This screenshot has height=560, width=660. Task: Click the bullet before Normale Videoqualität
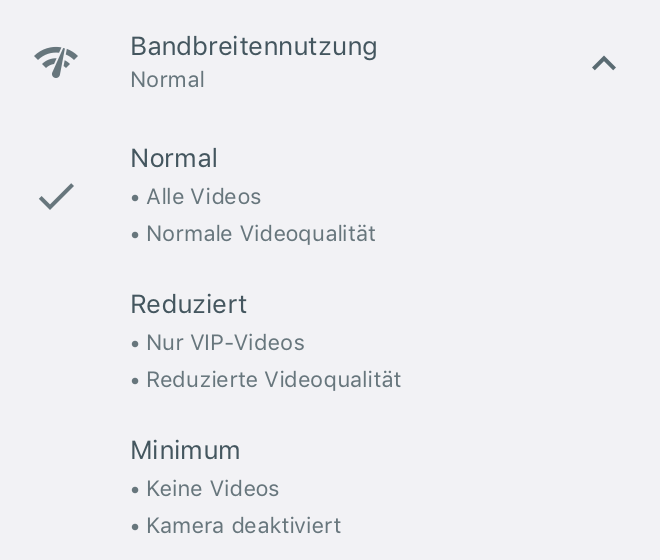click(135, 235)
